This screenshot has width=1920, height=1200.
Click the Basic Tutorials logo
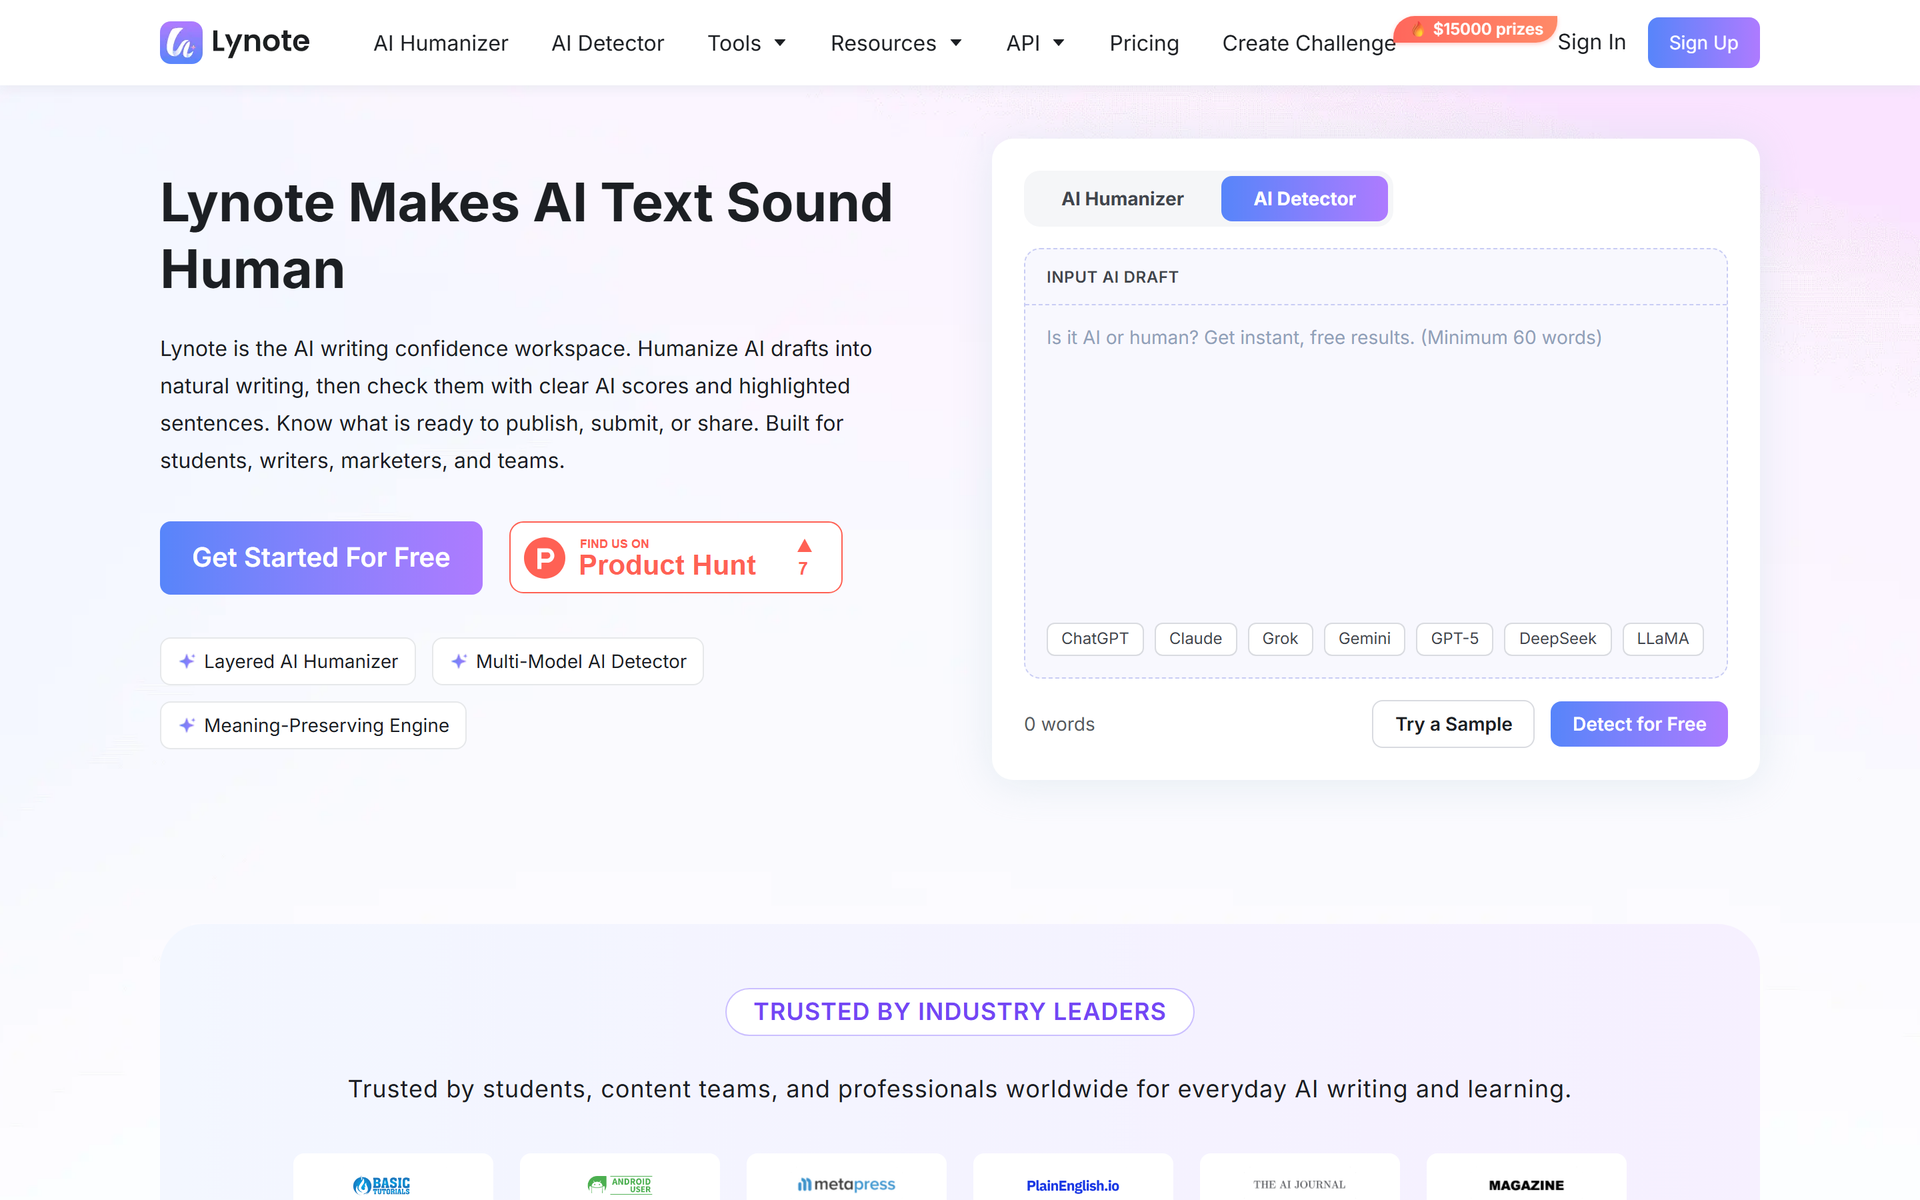point(382,1185)
